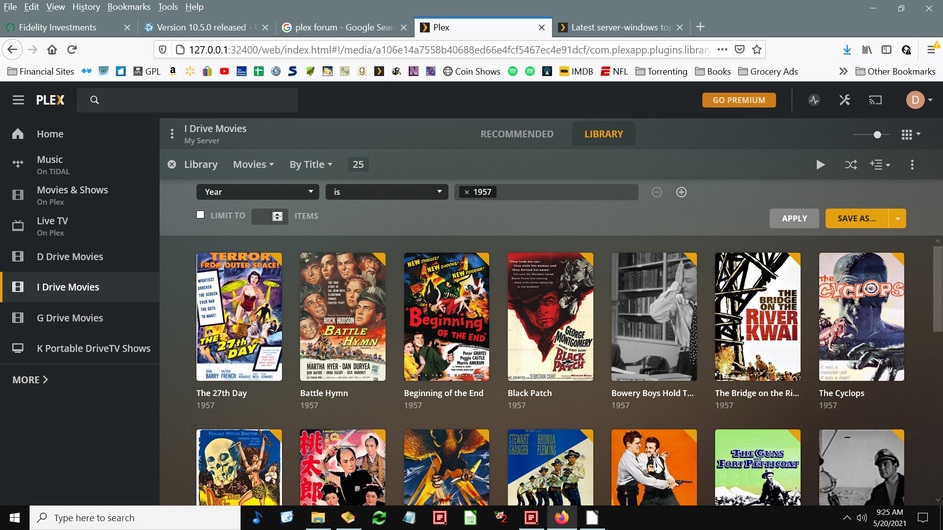The height and width of the screenshot is (530, 943).
Task: Clear the library filter with the X icon
Action: [172, 164]
